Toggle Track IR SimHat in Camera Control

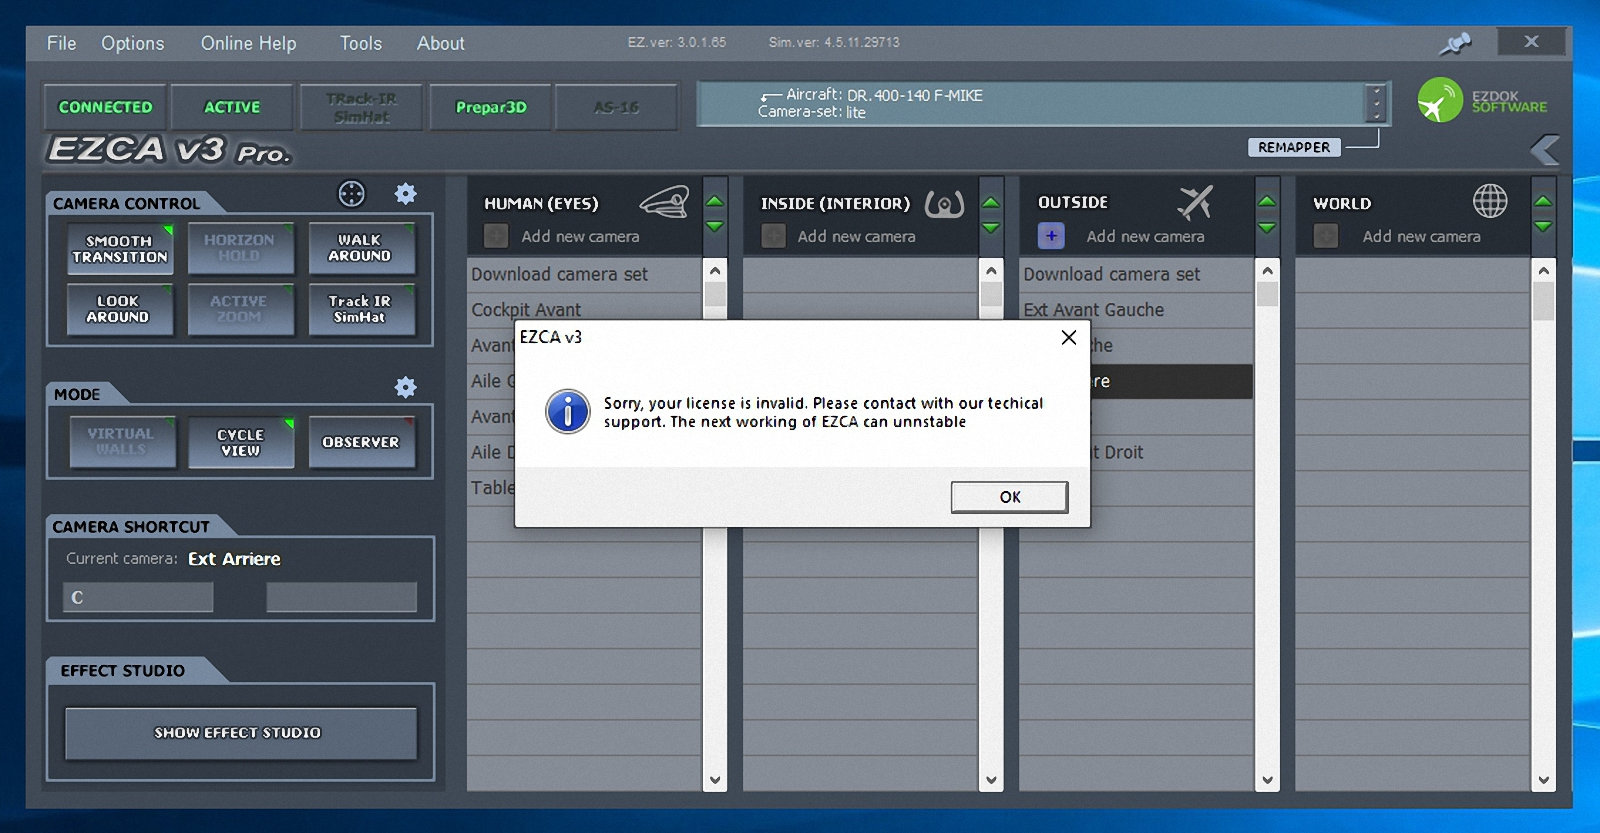[x=360, y=309]
